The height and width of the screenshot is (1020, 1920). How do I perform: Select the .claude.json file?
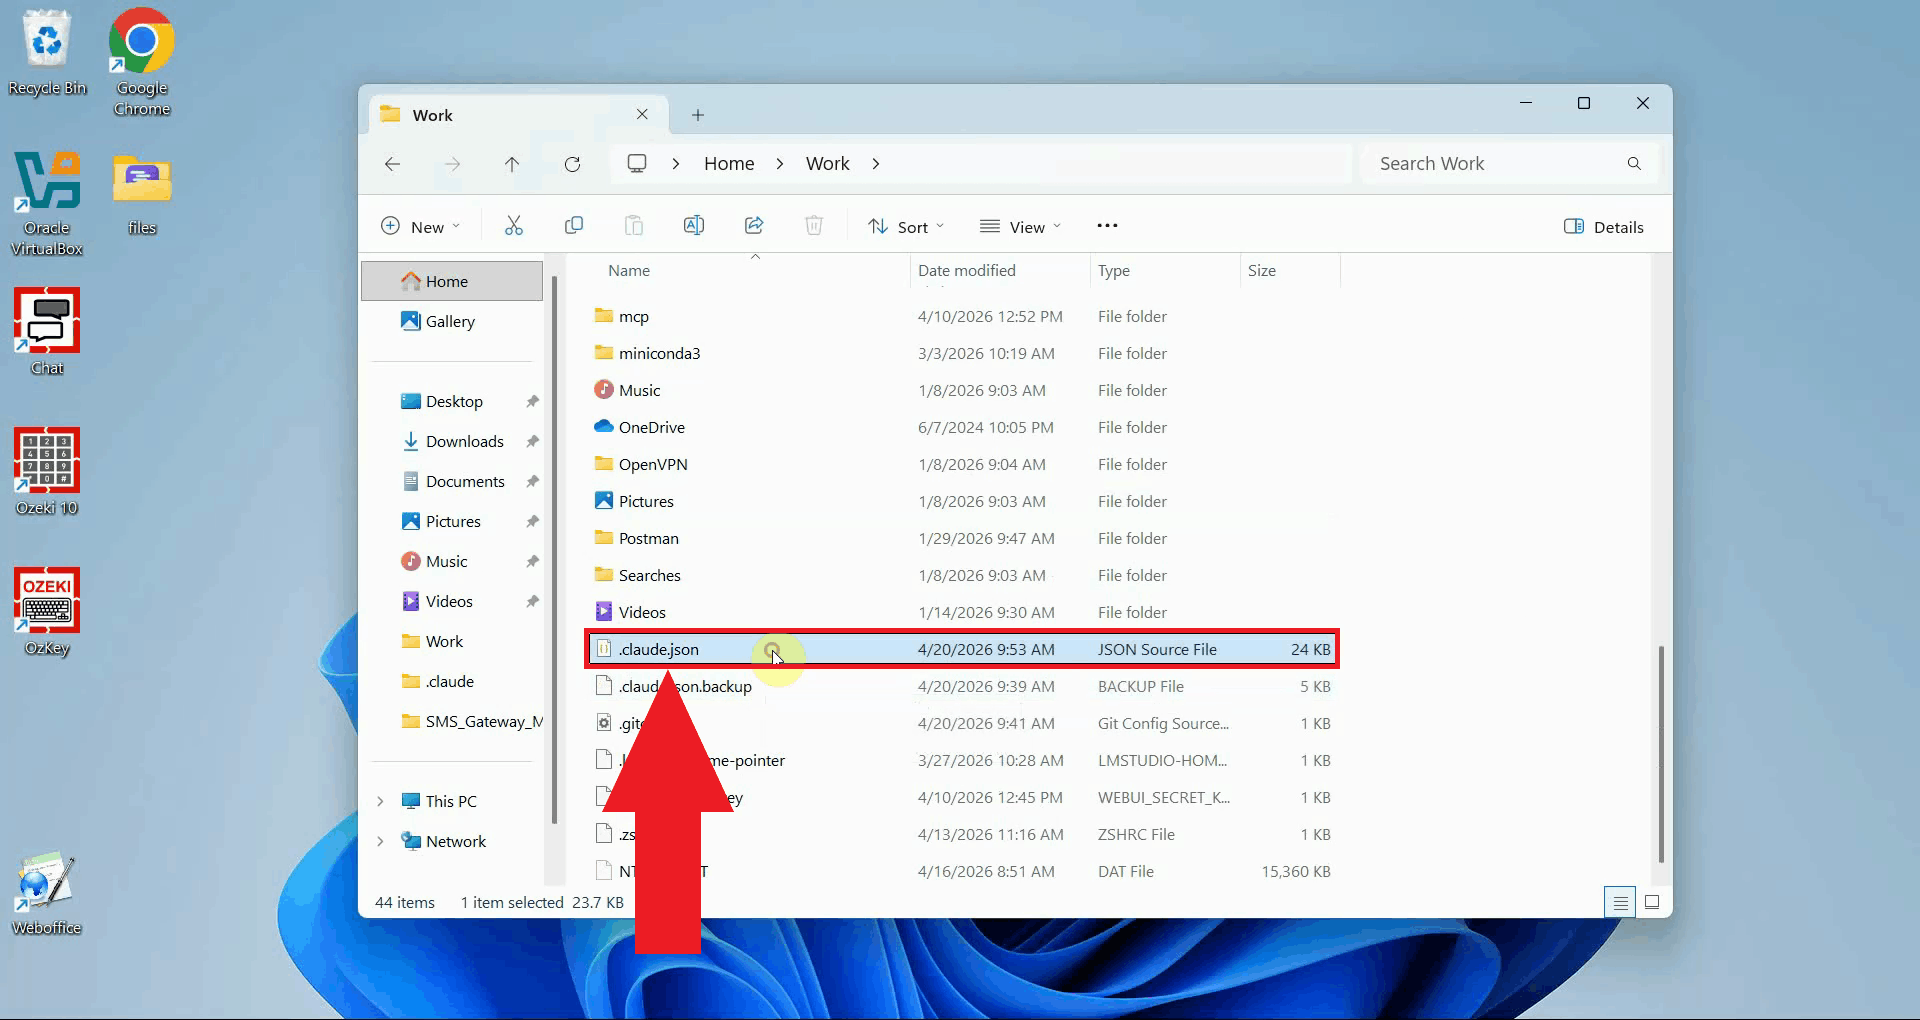coord(962,649)
